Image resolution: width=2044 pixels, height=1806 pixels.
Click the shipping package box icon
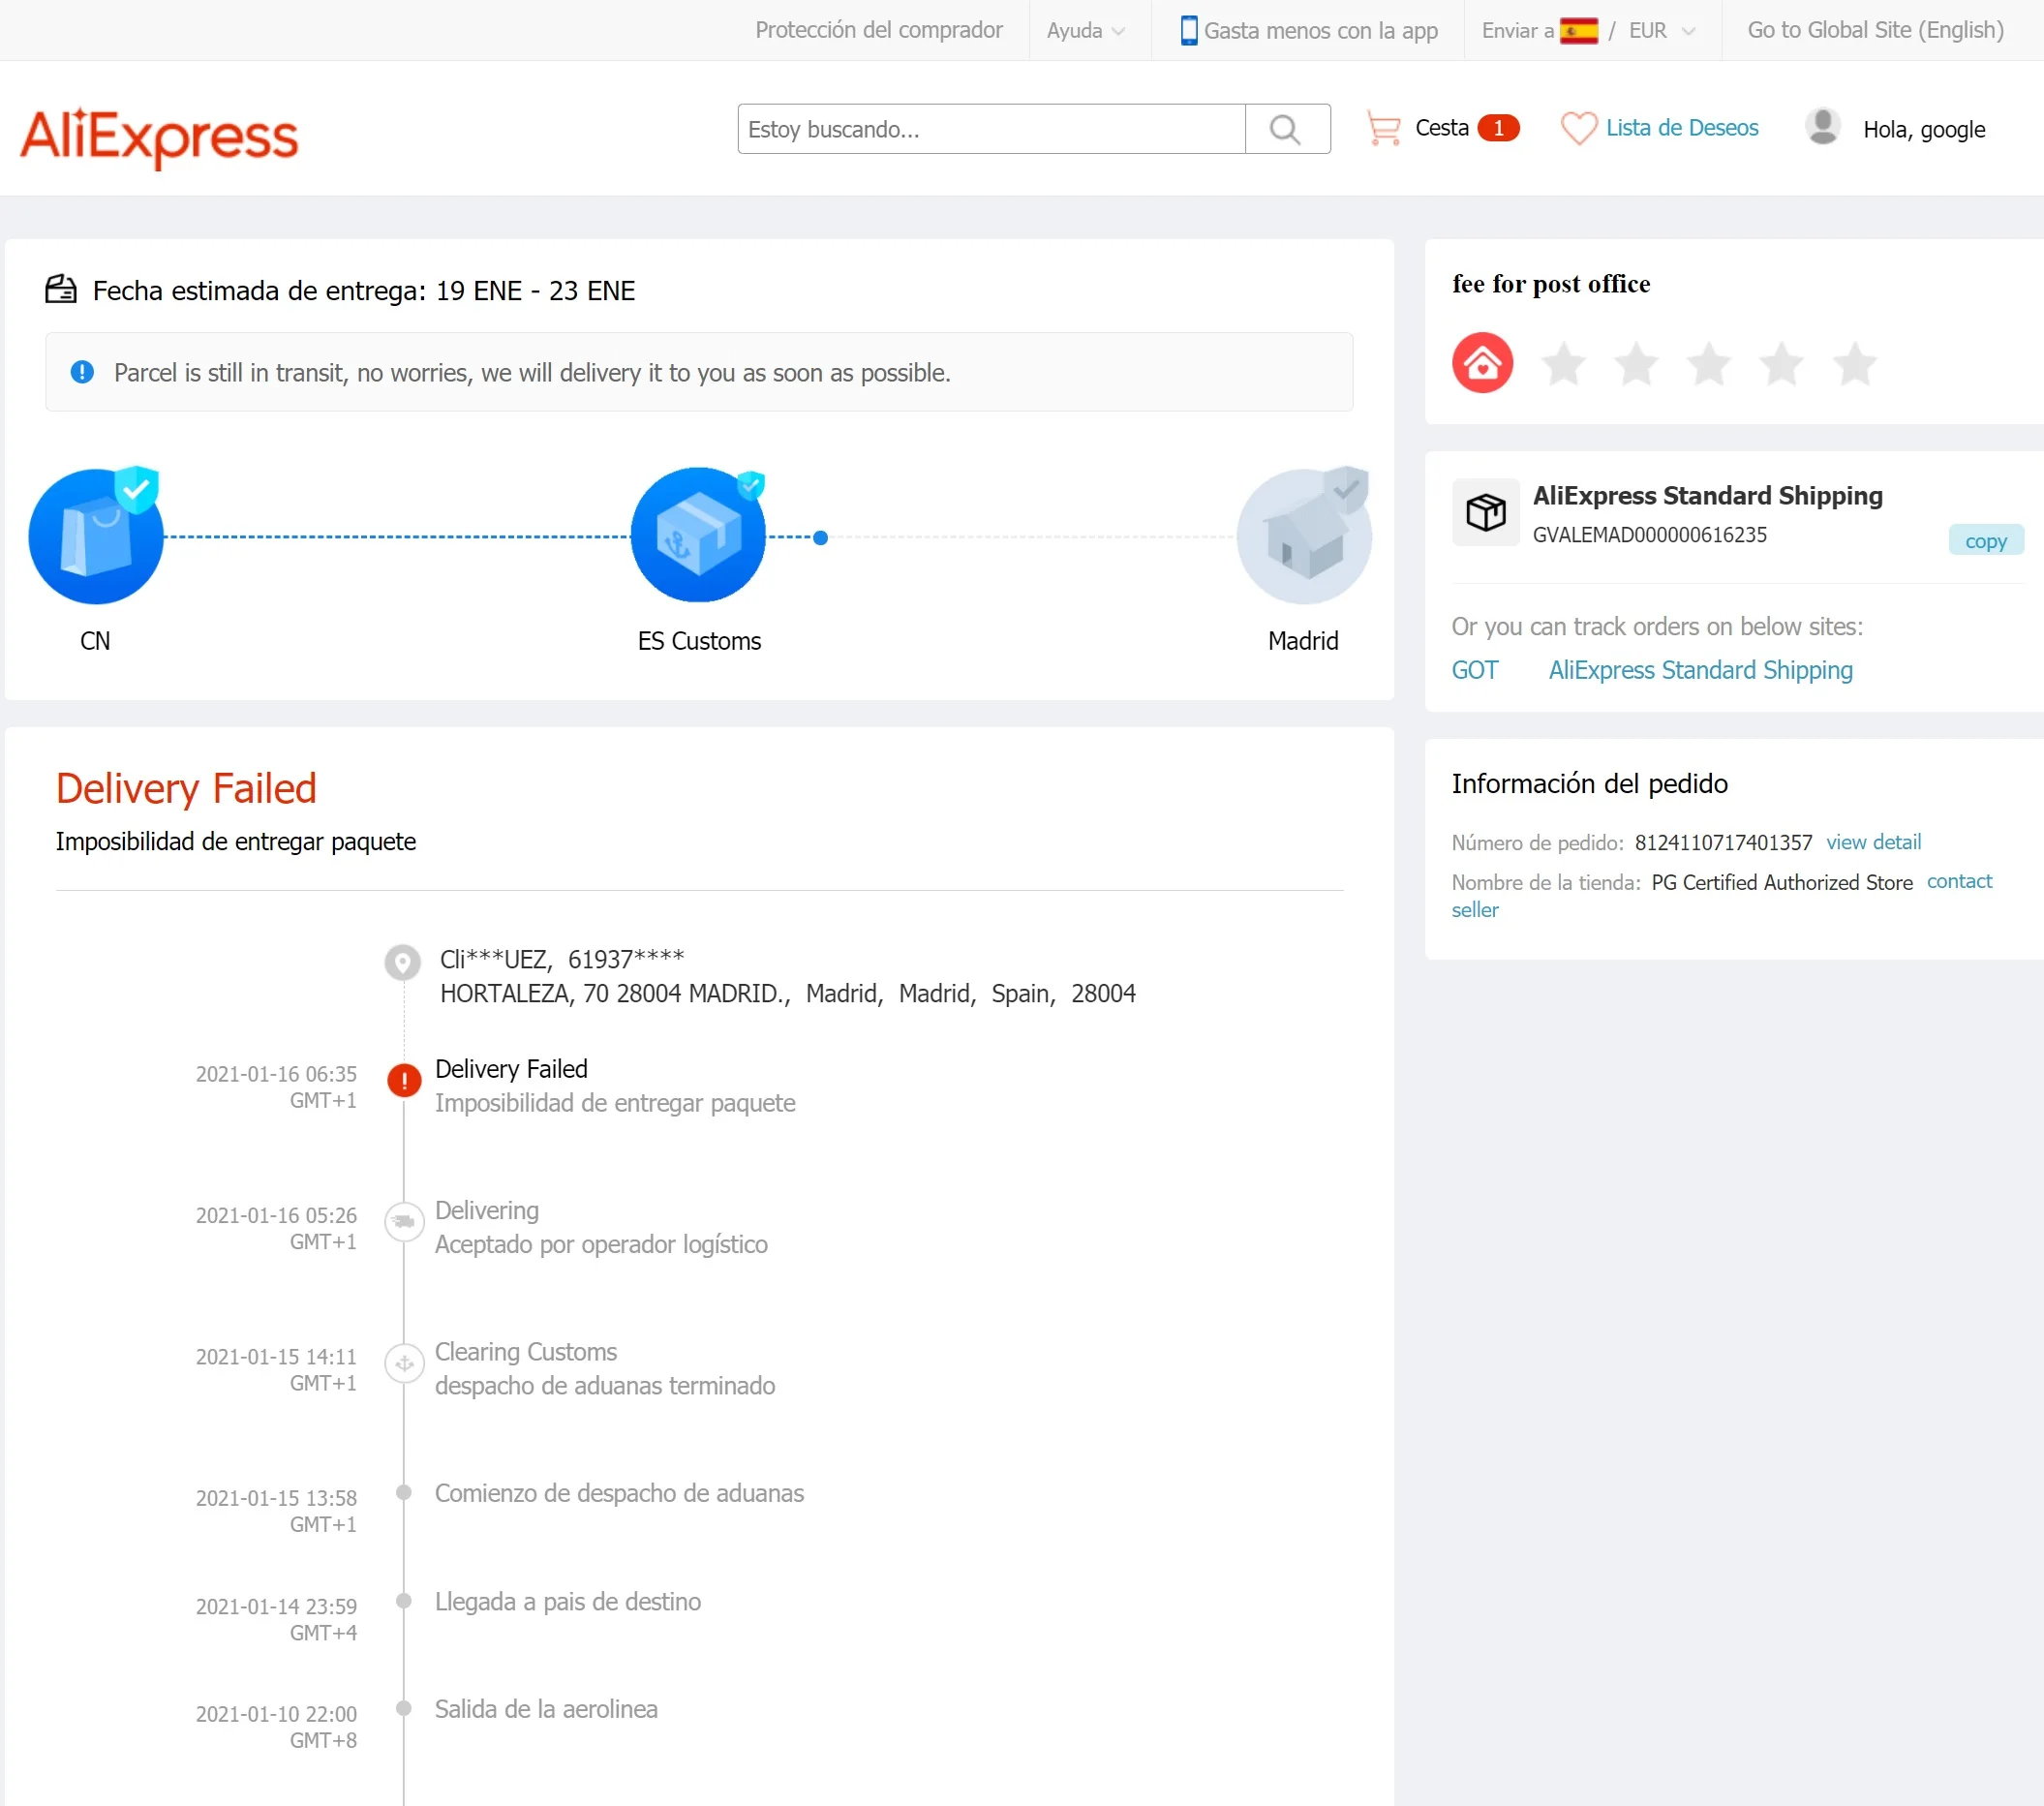point(1485,512)
